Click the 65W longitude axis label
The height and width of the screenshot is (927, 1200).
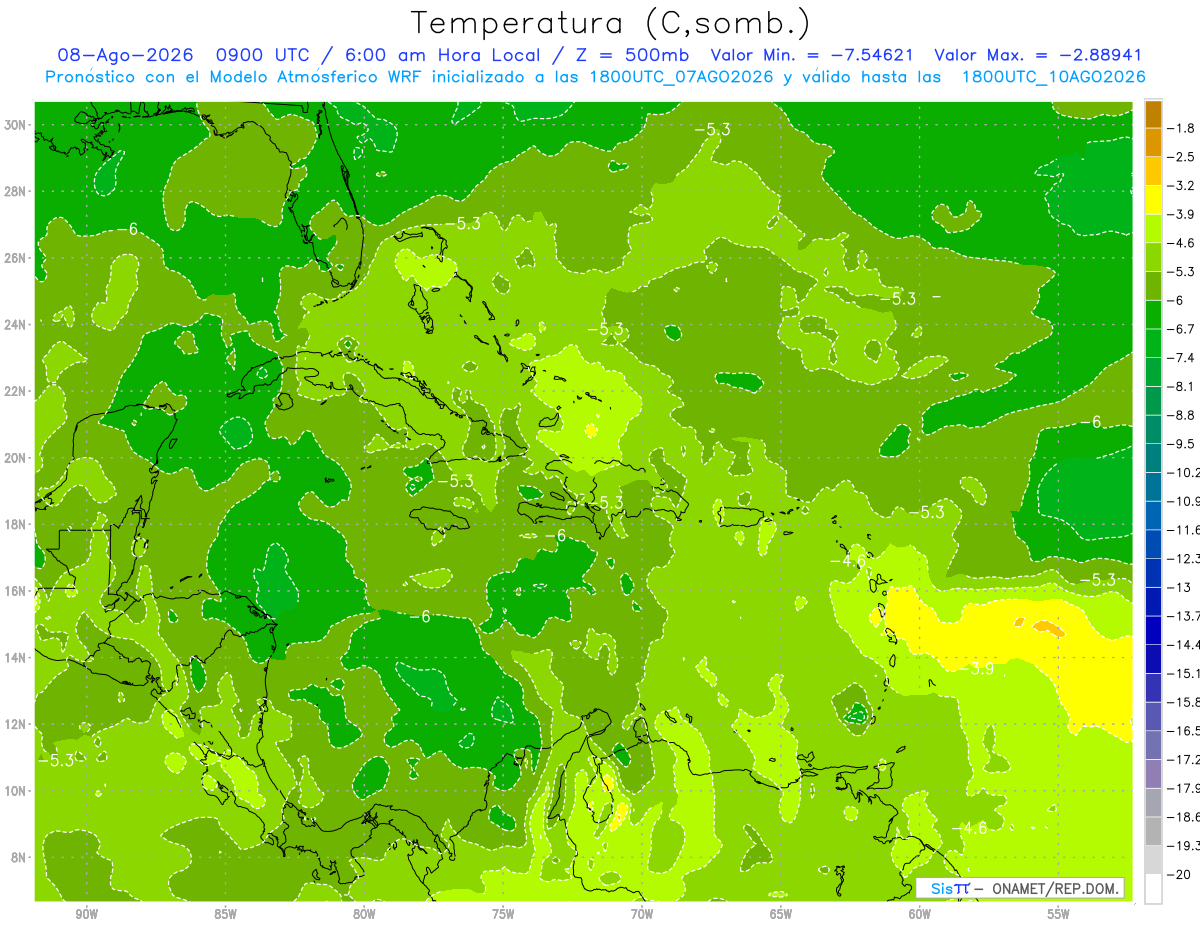coord(781,914)
